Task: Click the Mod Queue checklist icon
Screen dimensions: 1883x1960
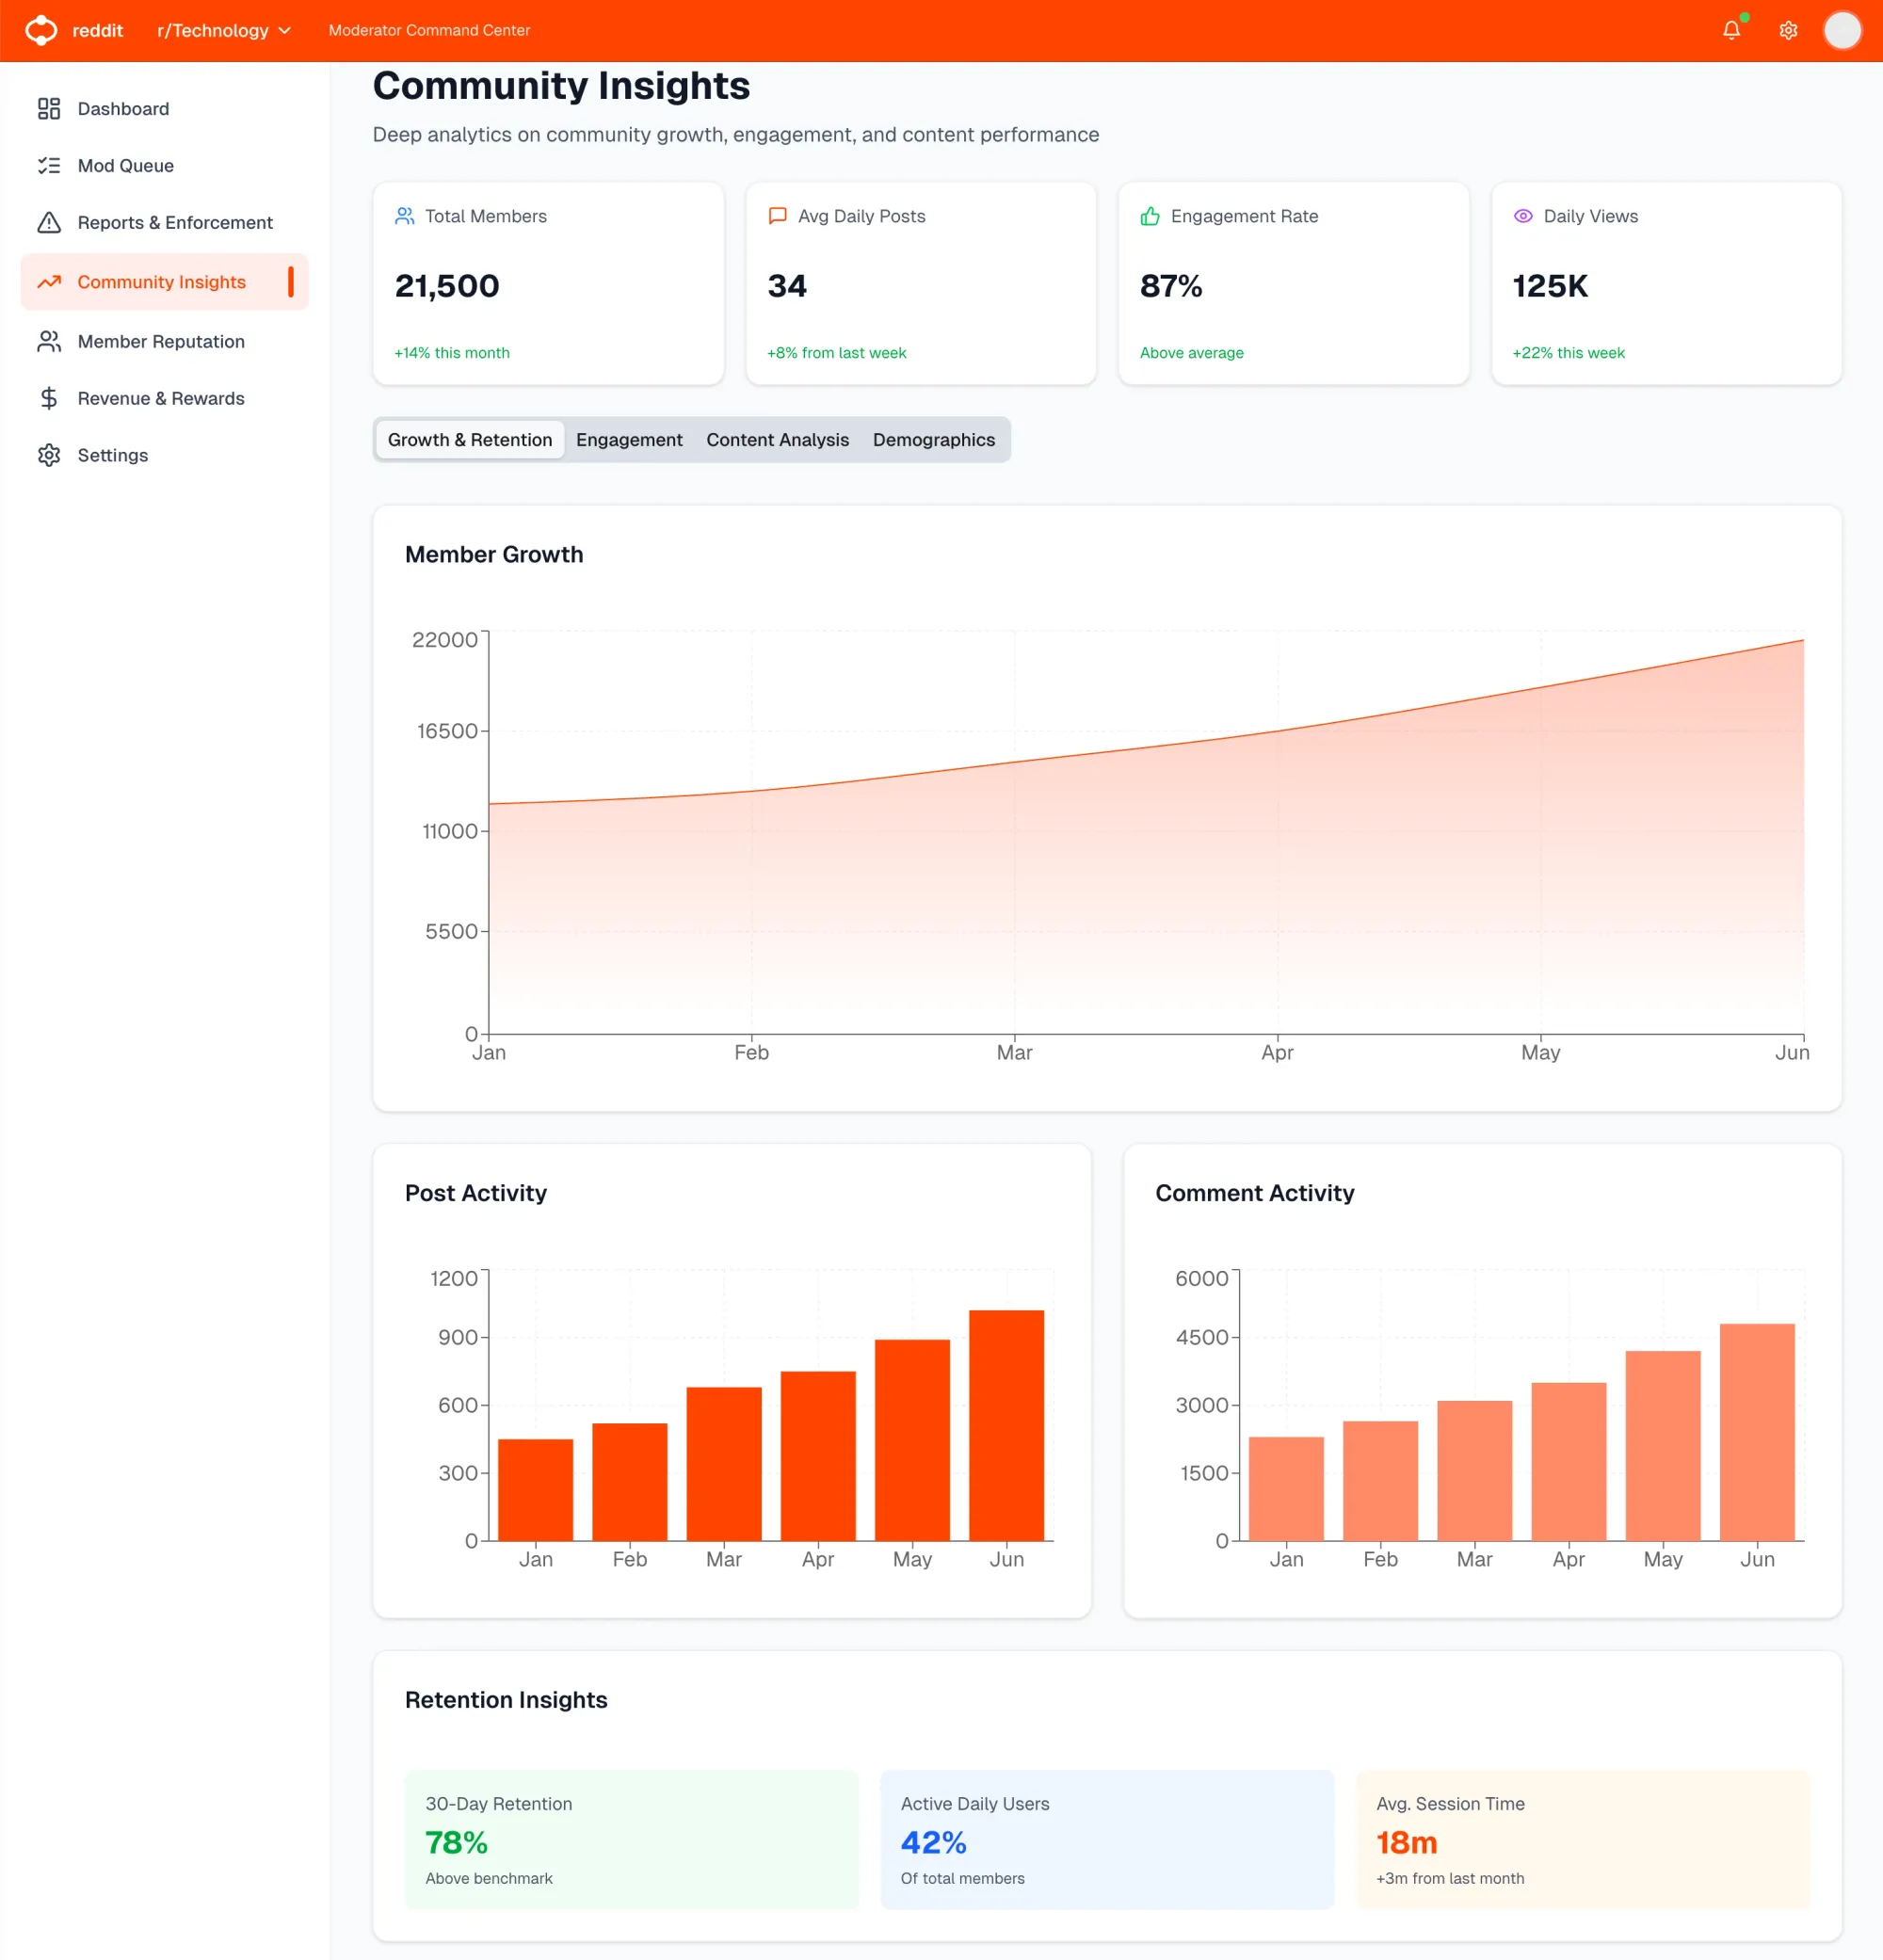Action: click(x=49, y=165)
